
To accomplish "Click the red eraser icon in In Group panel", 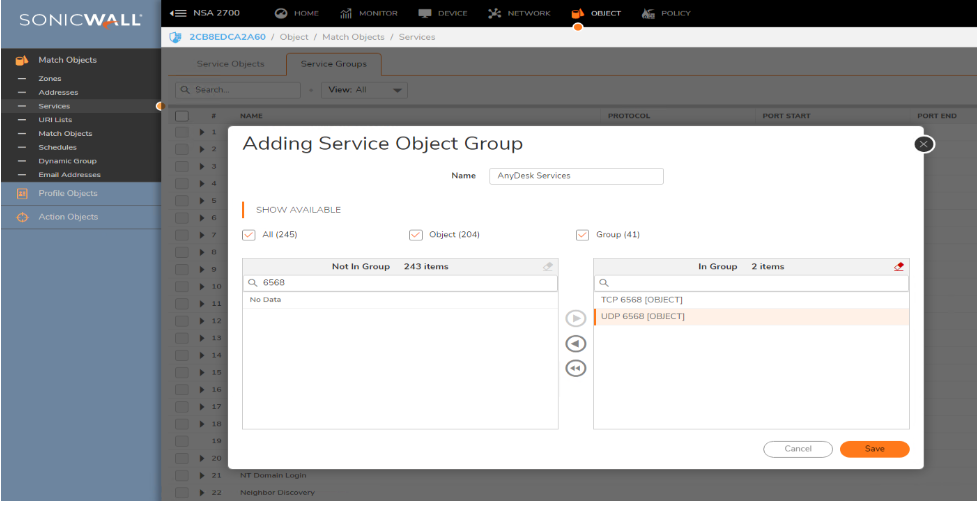I will click(899, 267).
